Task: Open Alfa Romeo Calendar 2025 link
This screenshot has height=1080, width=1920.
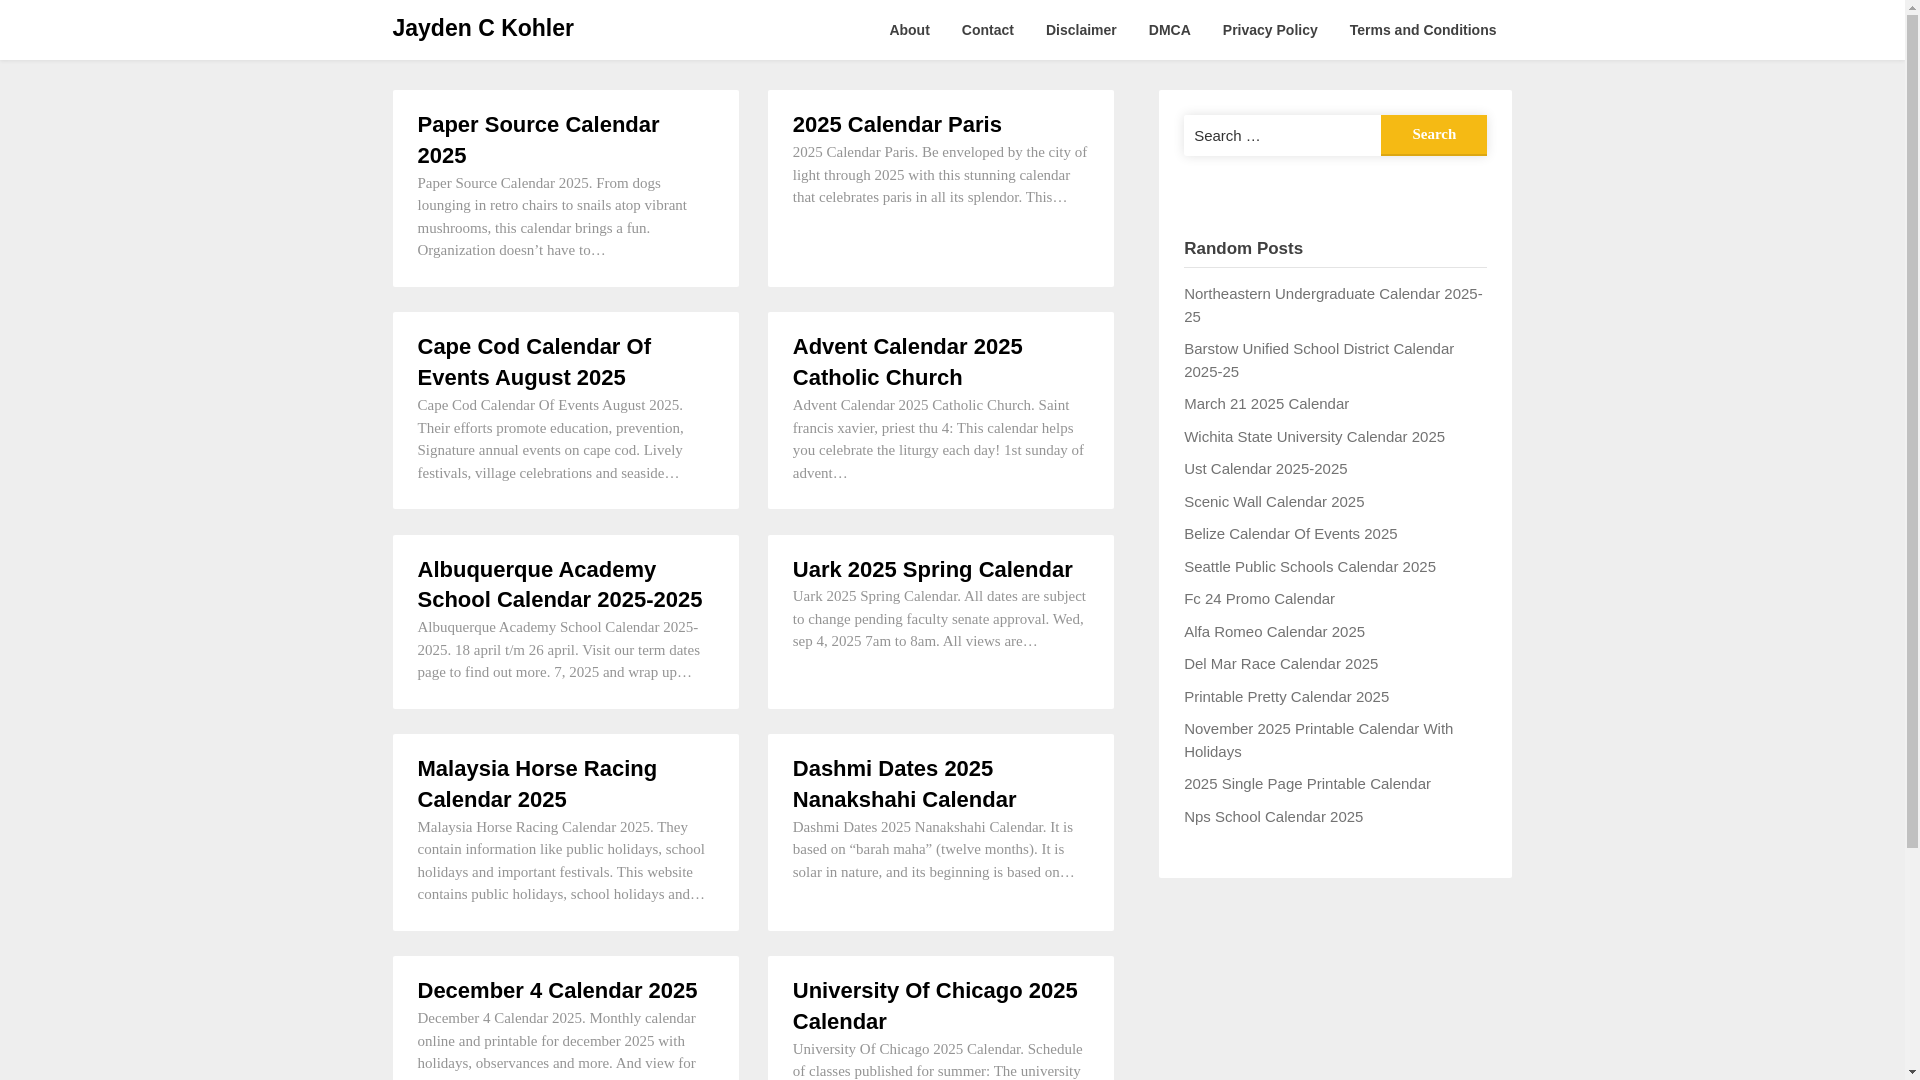Action: coord(1274,632)
